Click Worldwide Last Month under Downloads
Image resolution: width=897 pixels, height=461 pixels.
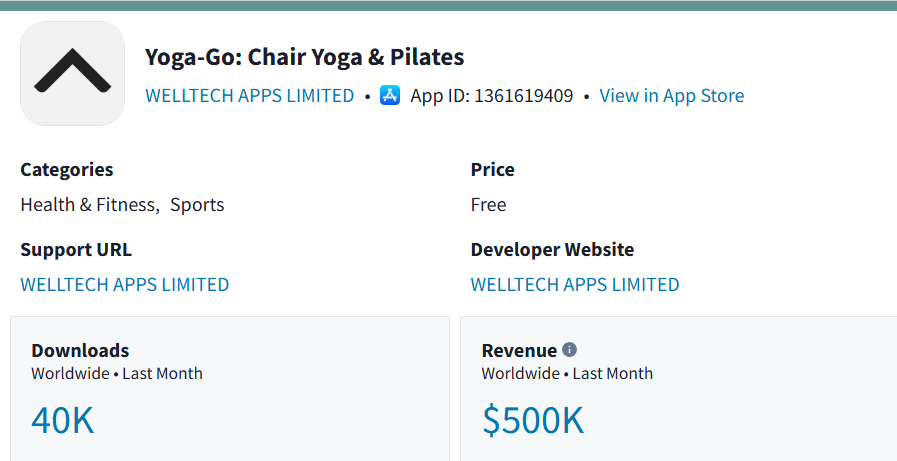pyautogui.click(x=117, y=373)
